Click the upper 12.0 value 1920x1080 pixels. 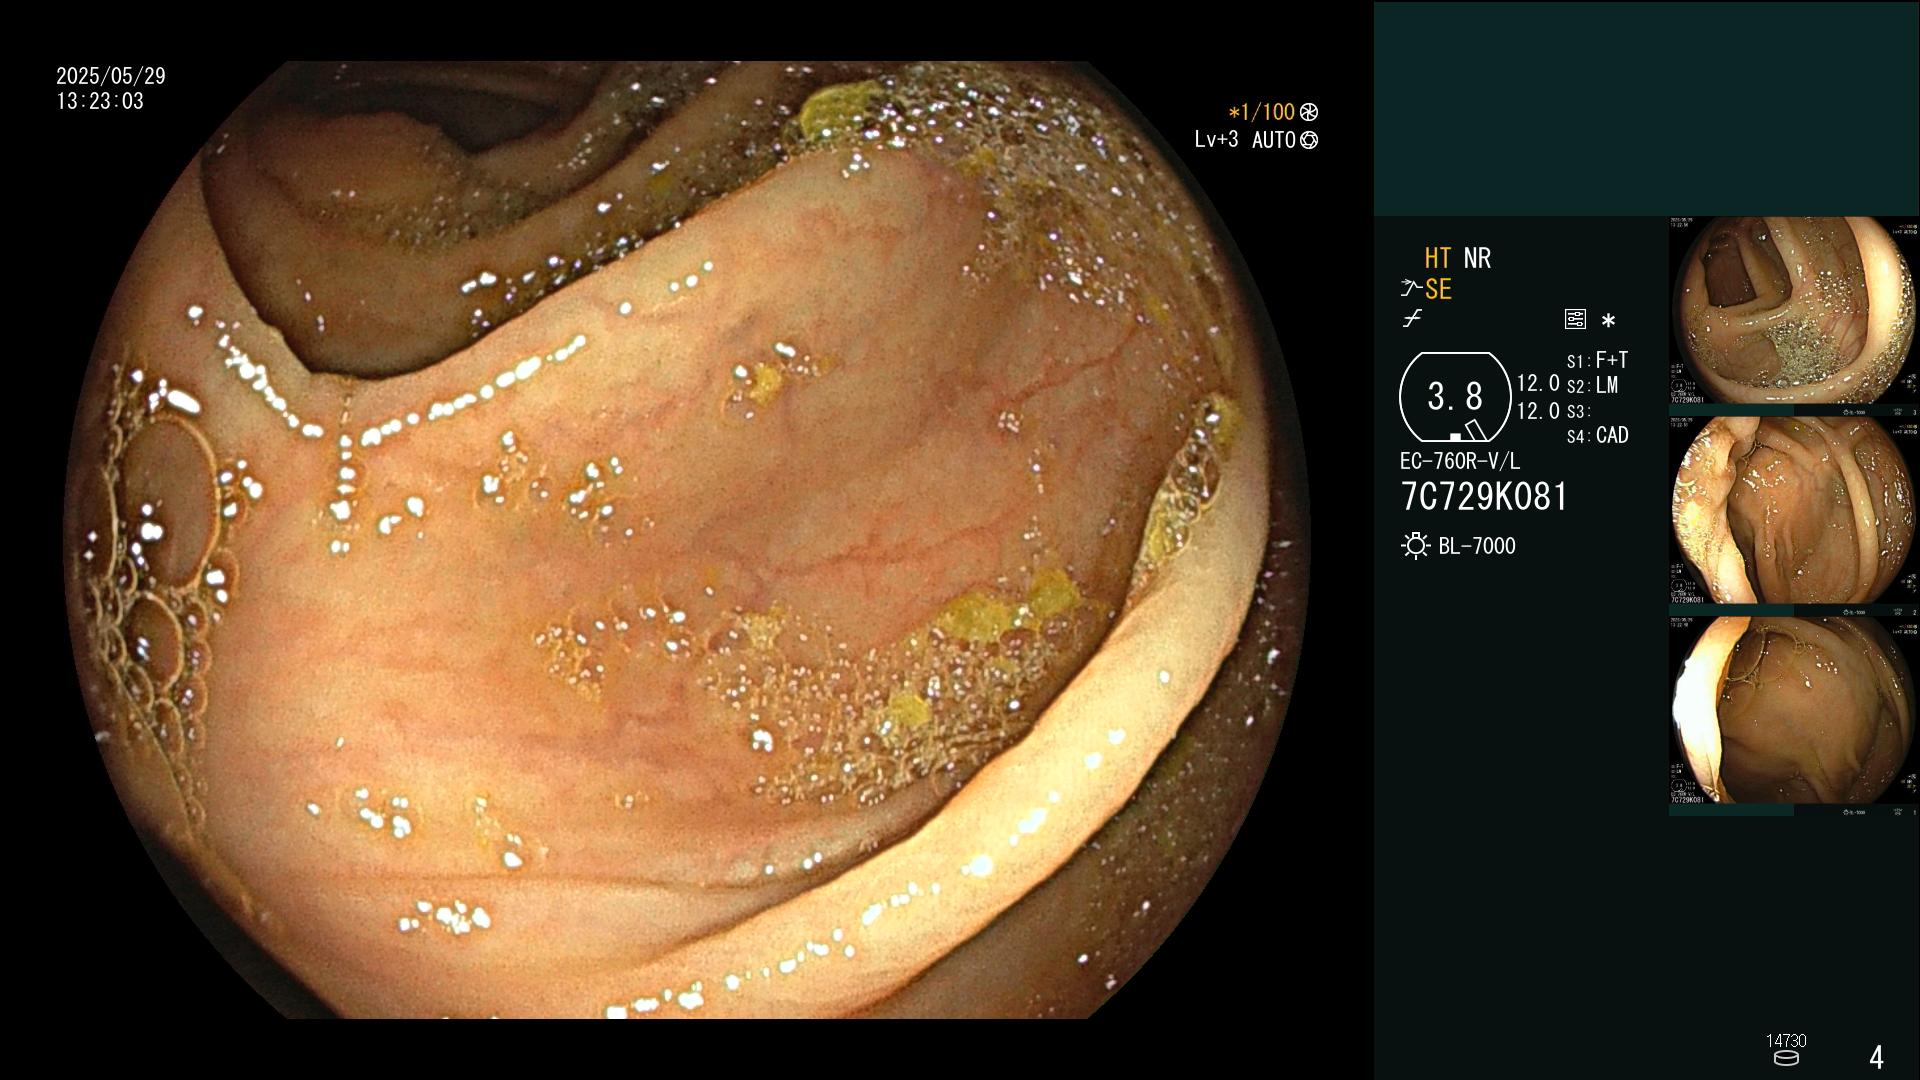(x=1538, y=384)
